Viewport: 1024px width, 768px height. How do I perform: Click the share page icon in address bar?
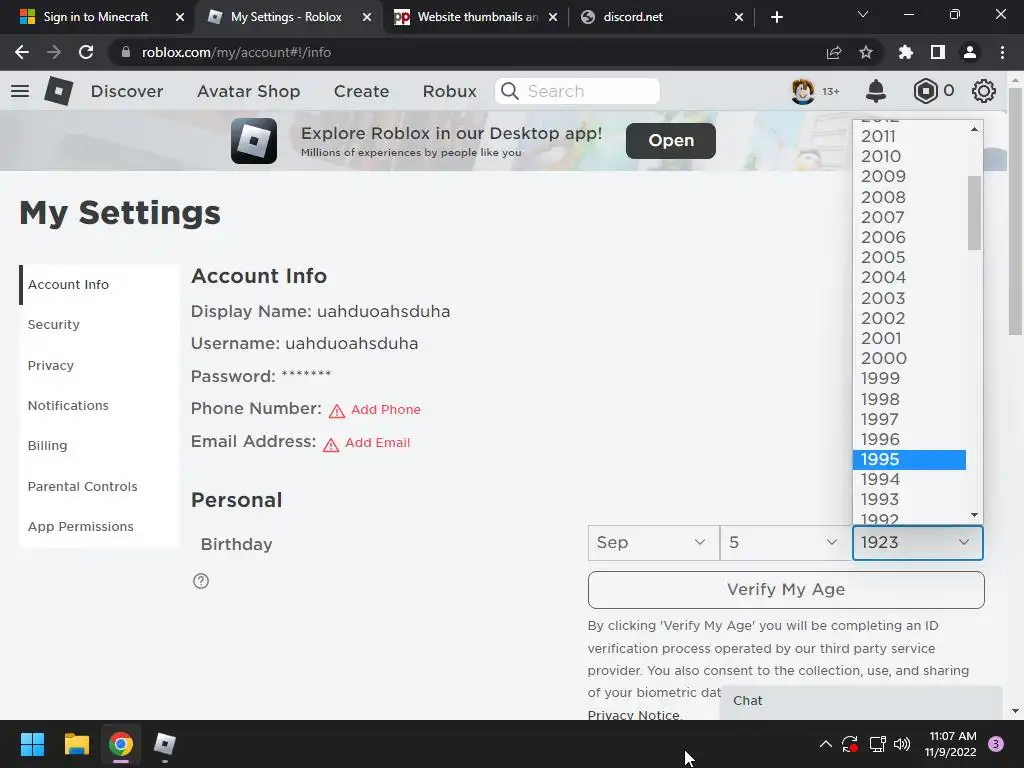(x=834, y=52)
